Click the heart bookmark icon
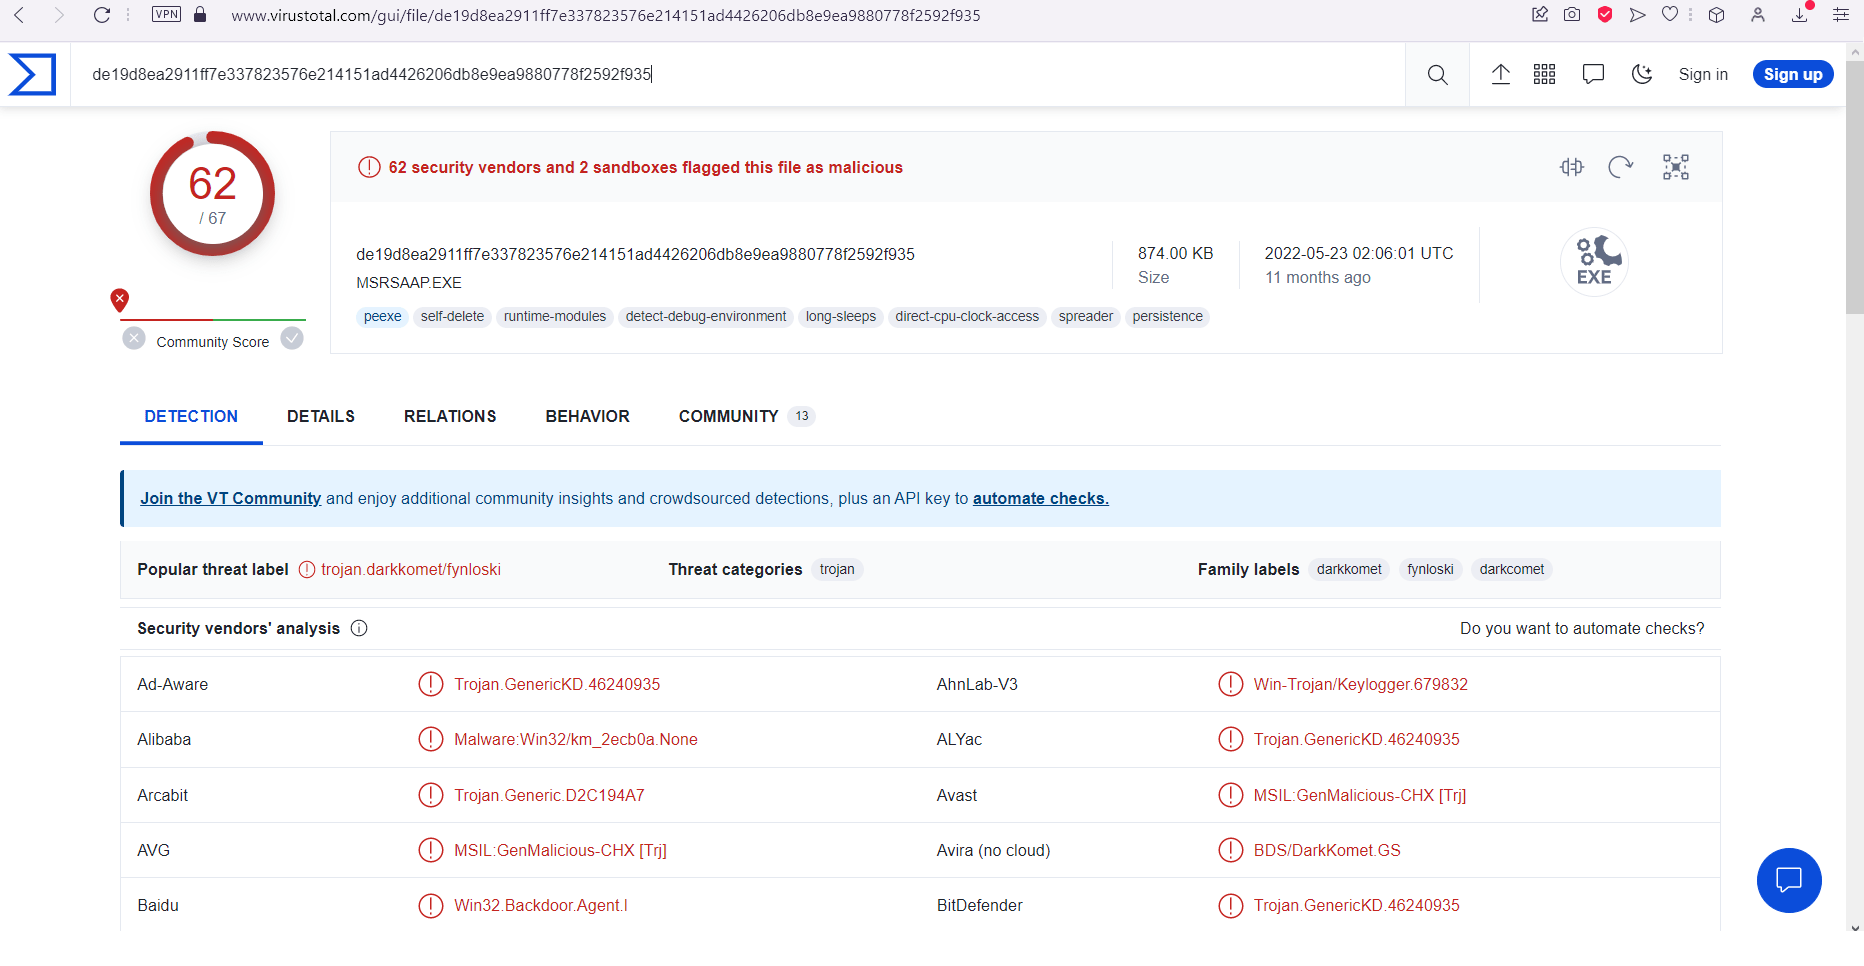This screenshot has height=966, width=1864. (x=1669, y=14)
